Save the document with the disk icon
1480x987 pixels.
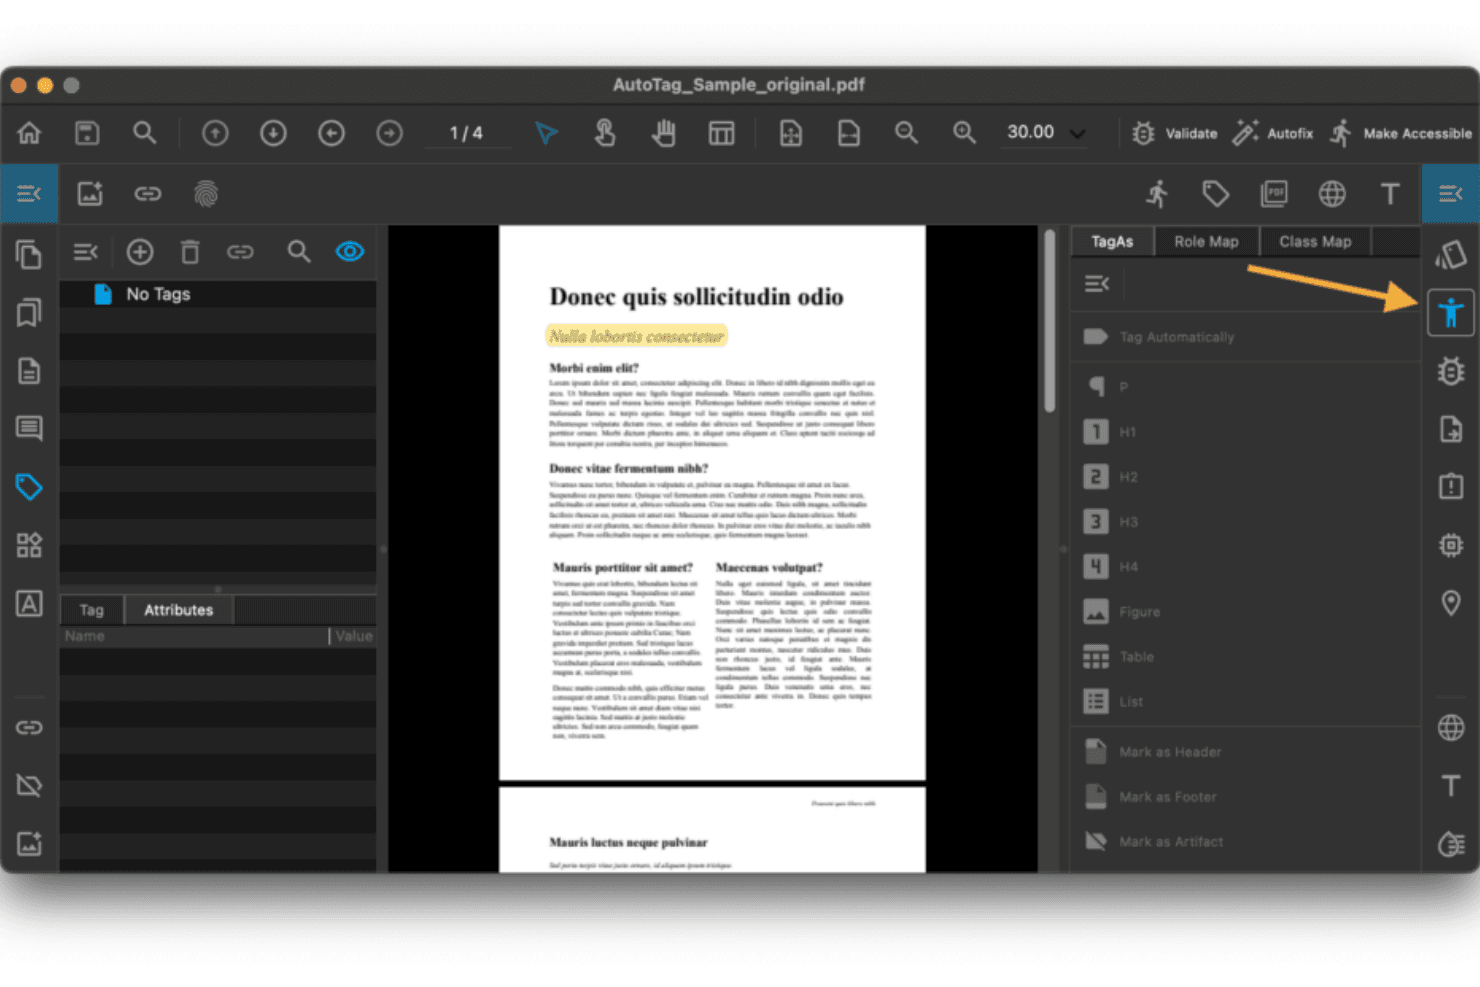87,133
